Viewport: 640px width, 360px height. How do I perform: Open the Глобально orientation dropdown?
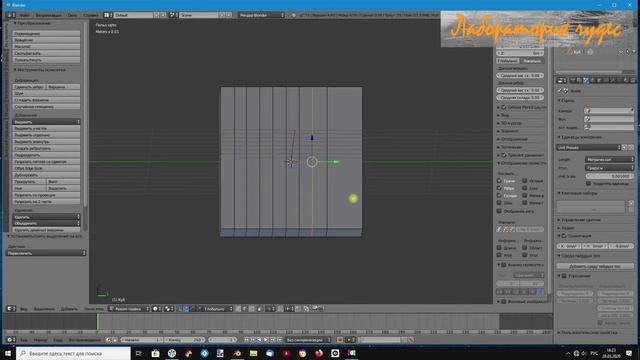click(216, 309)
